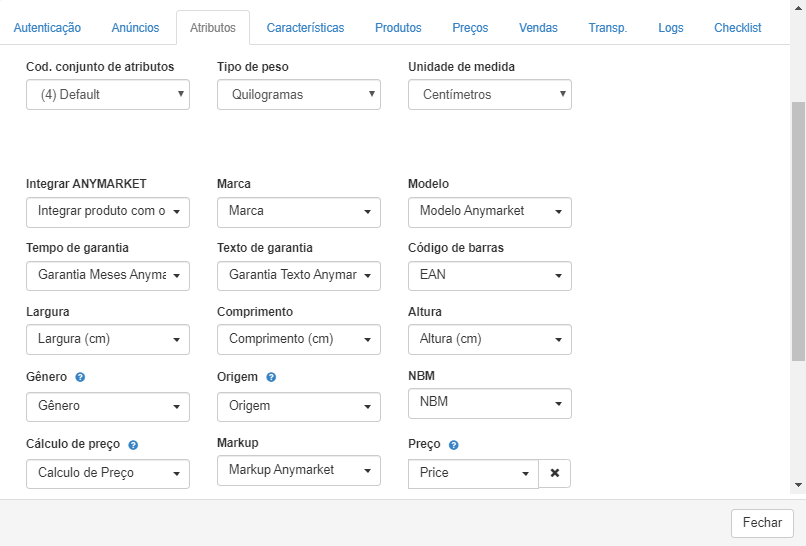Image resolution: width=806 pixels, height=546 pixels.
Task: Open the Markup Anymarket dropdown
Action: [x=299, y=470]
